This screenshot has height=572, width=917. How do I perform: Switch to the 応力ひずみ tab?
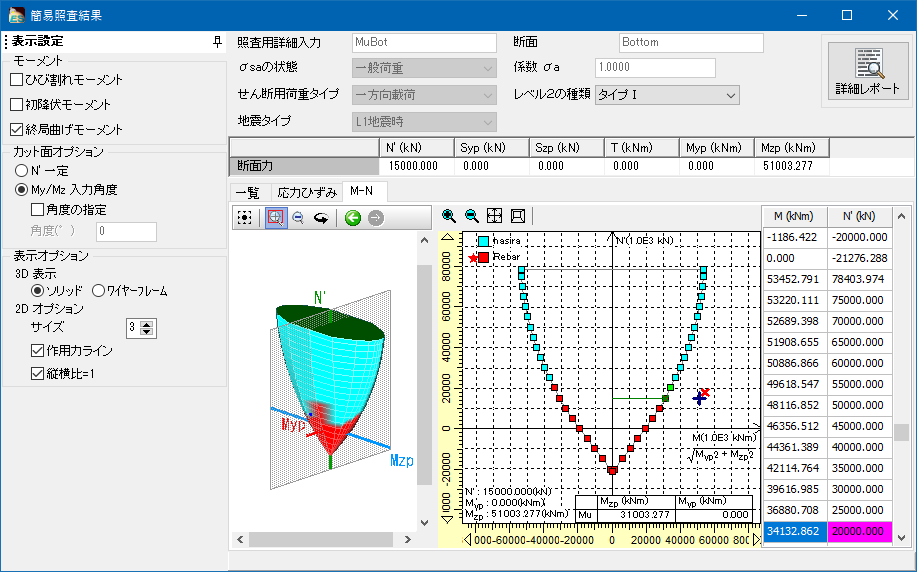[x=306, y=192]
